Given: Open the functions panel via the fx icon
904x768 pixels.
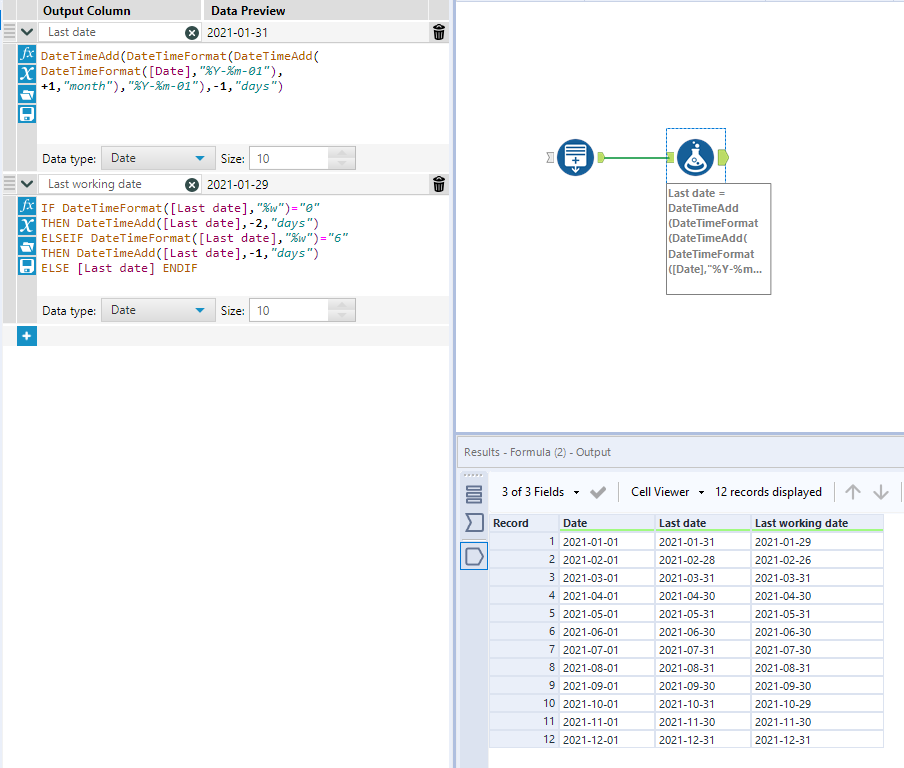Looking at the screenshot, I should [26, 56].
